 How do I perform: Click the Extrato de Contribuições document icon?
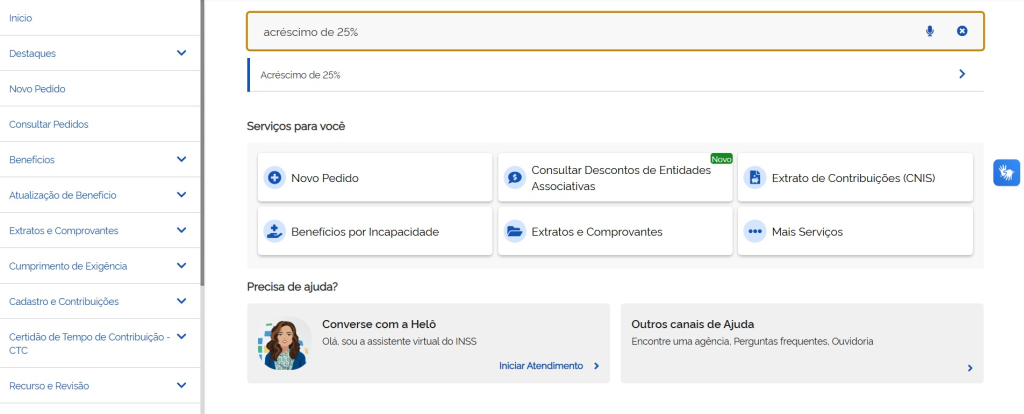coord(755,178)
